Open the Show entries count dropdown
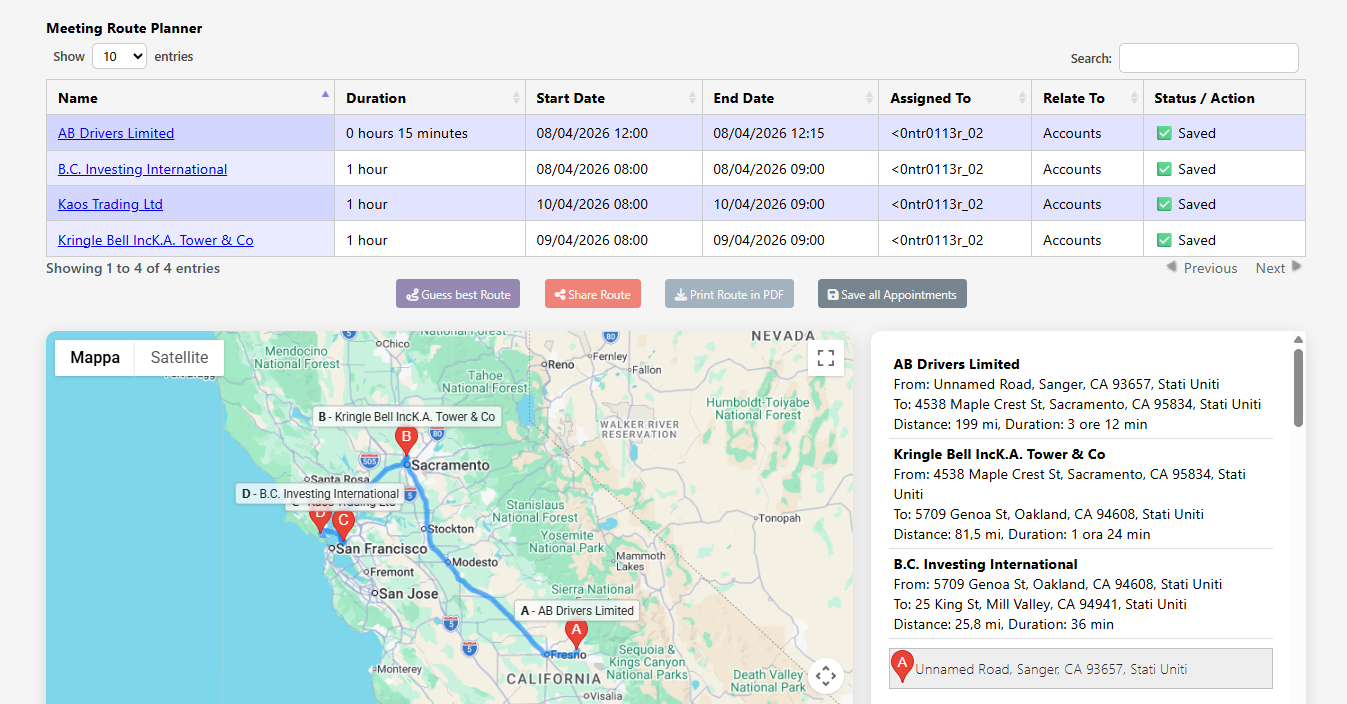This screenshot has height=704, width=1347. [x=119, y=57]
